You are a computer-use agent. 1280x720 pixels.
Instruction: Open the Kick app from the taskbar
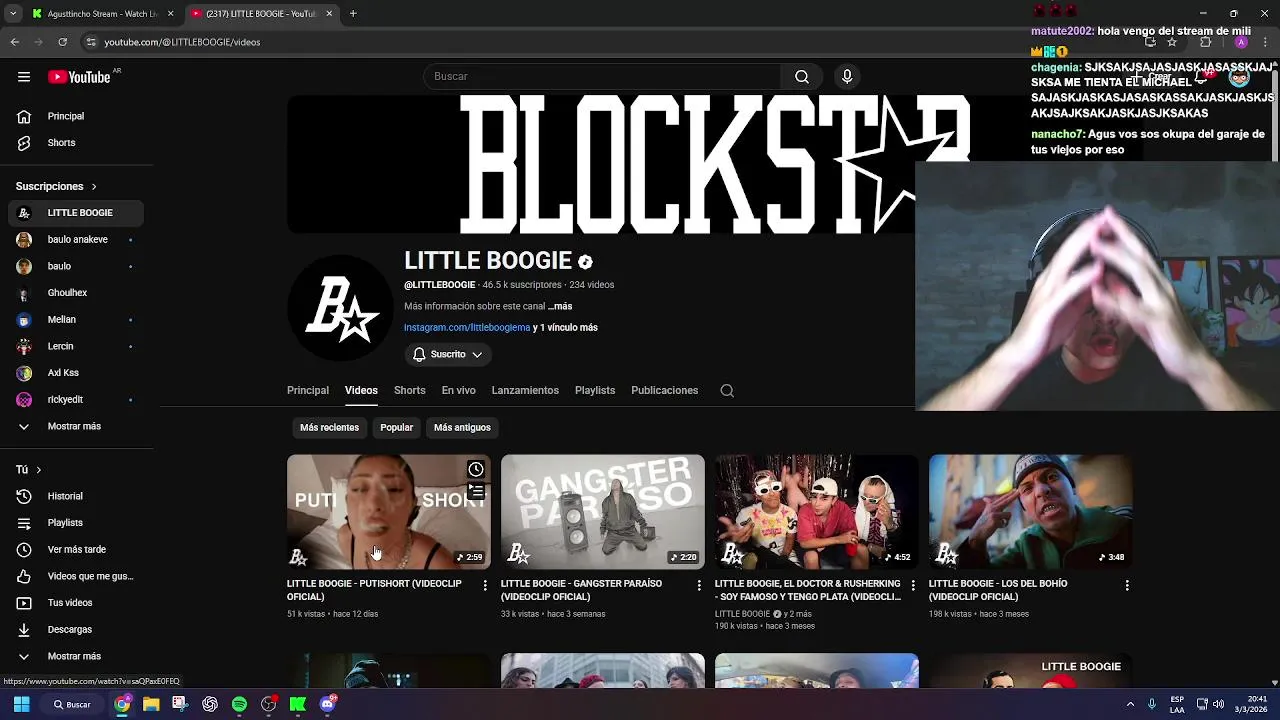(298, 704)
